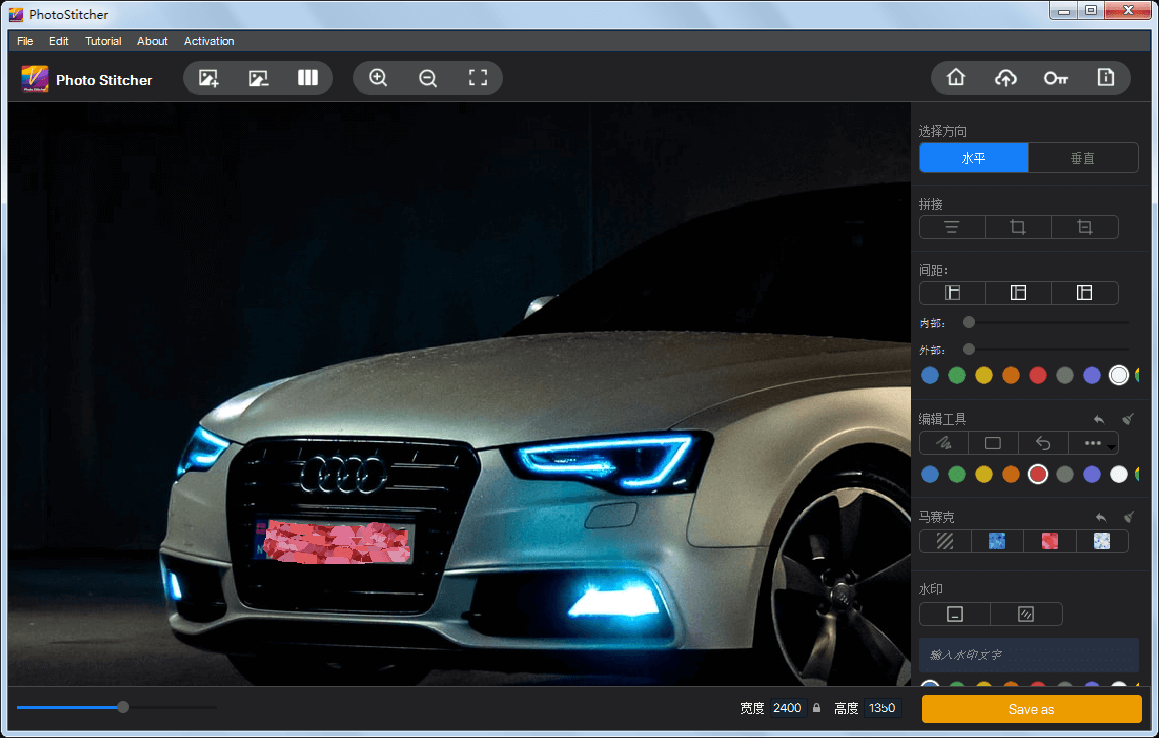Zoom in with the magnifier plus icon
The image size is (1159, 738).
pos(378,78)
